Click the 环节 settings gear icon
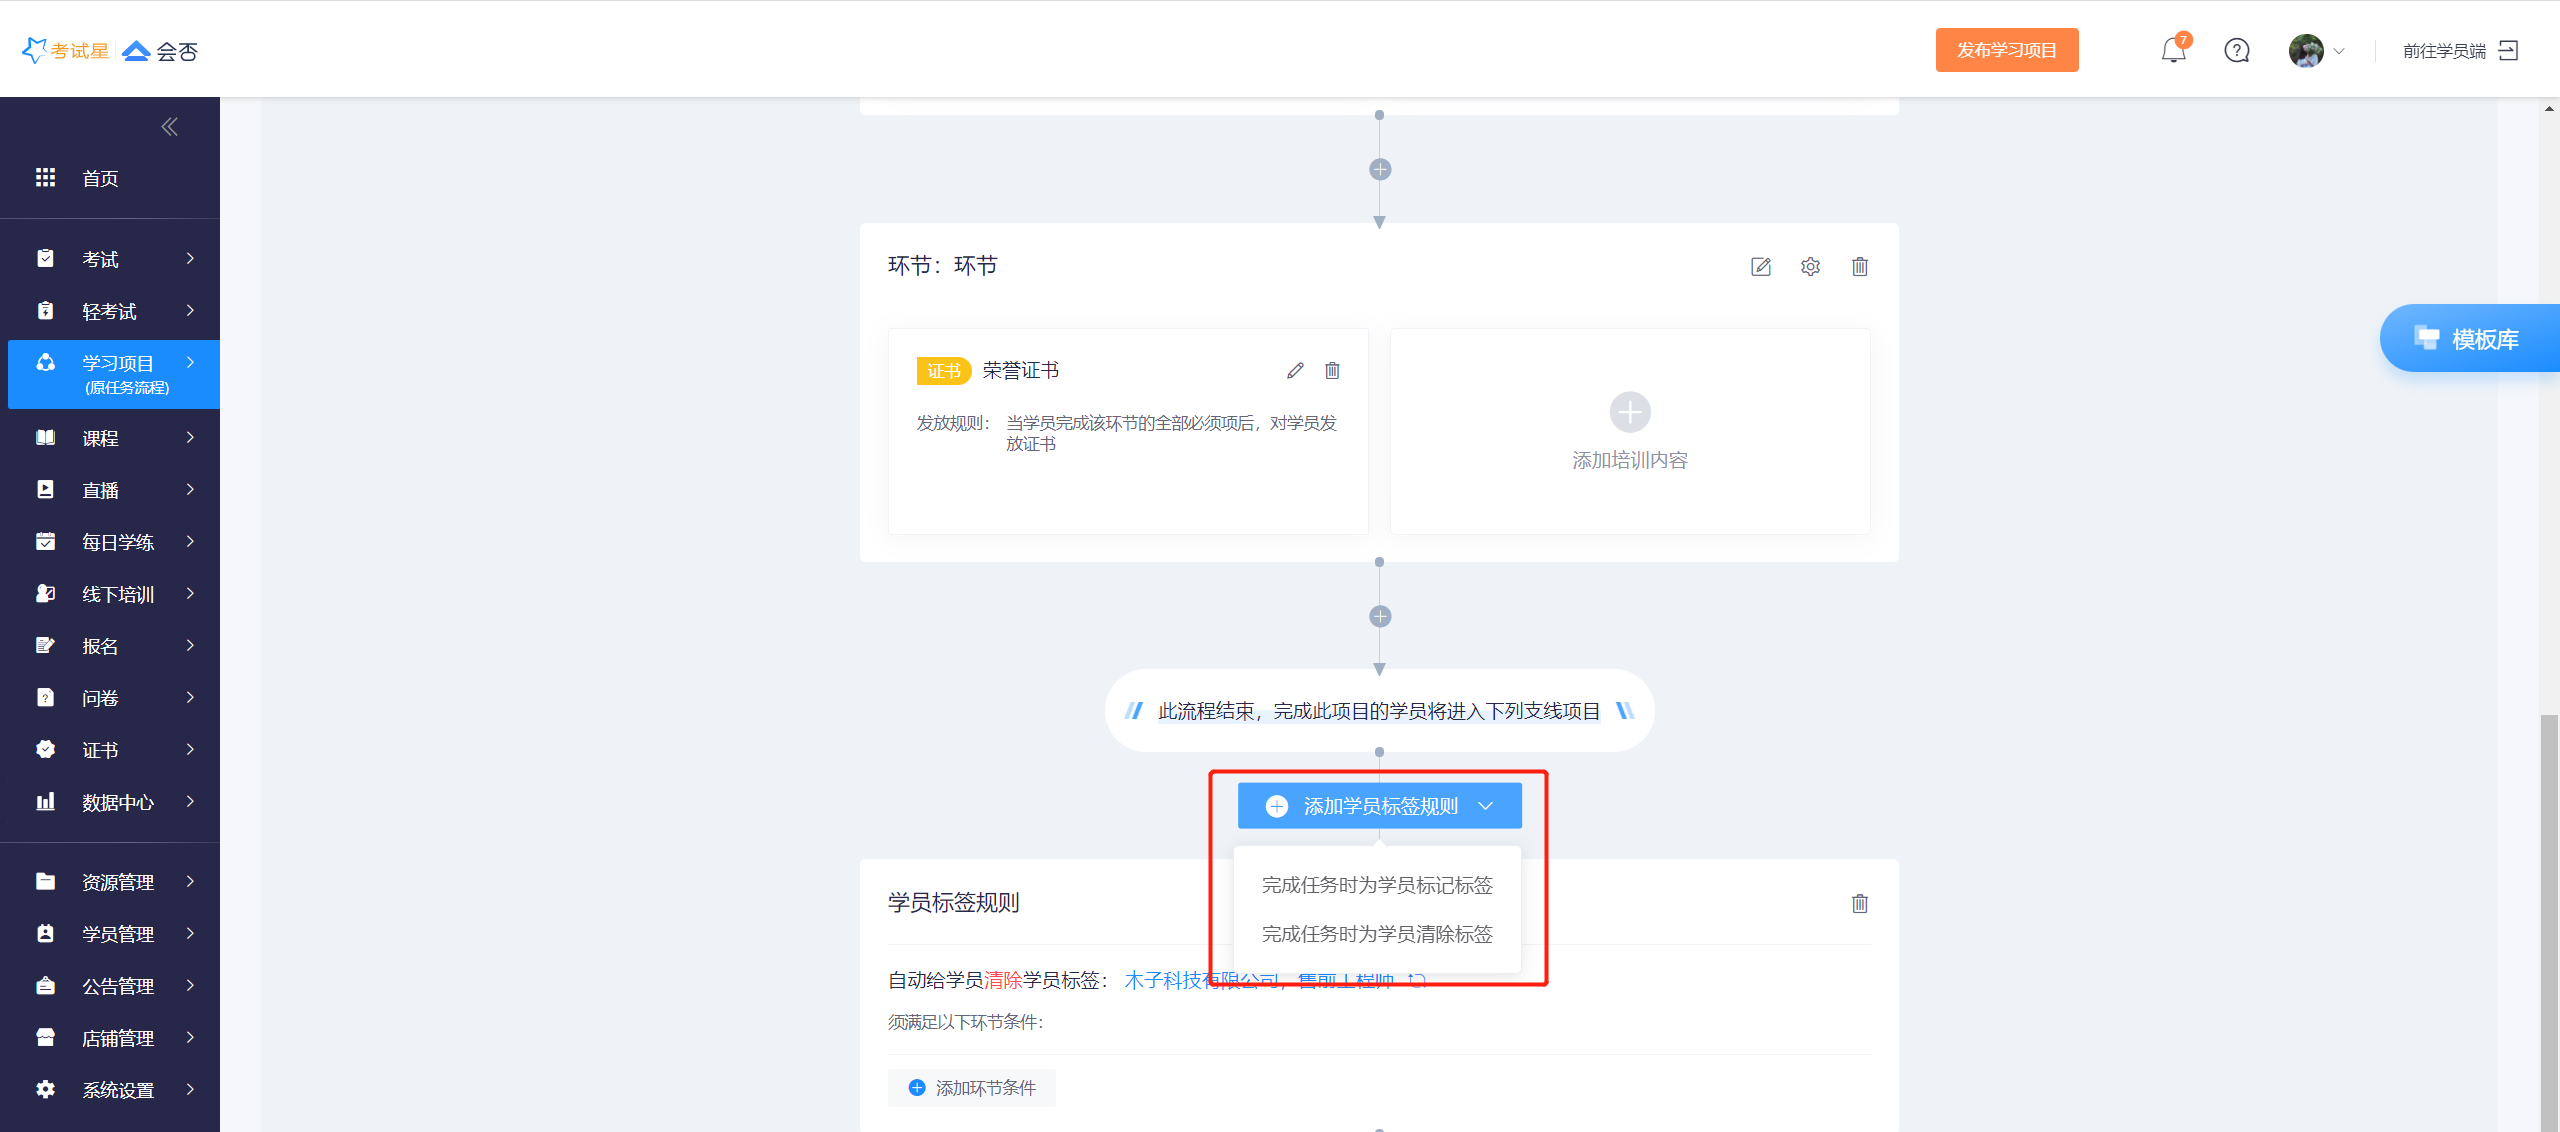 (1810, 267)
